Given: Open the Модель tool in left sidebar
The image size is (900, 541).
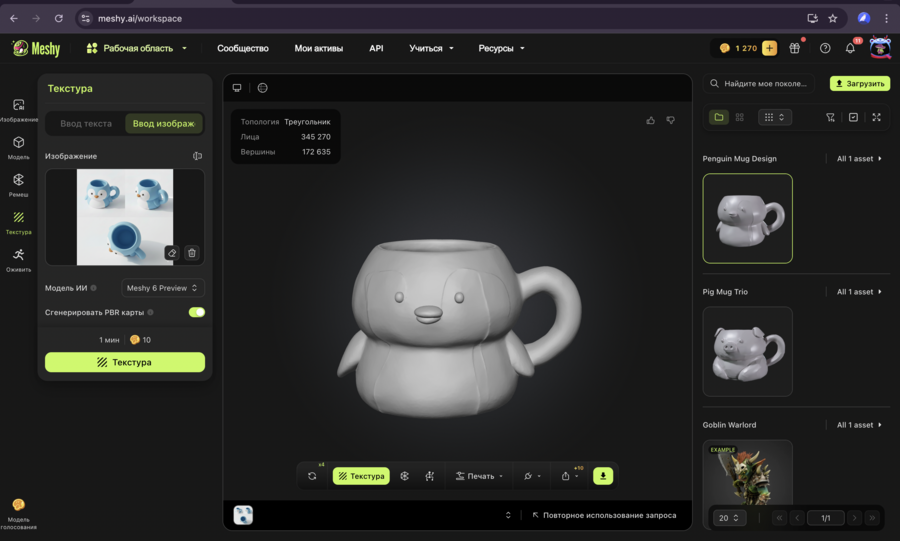Looking at the screenshot, I should [18, 147].
